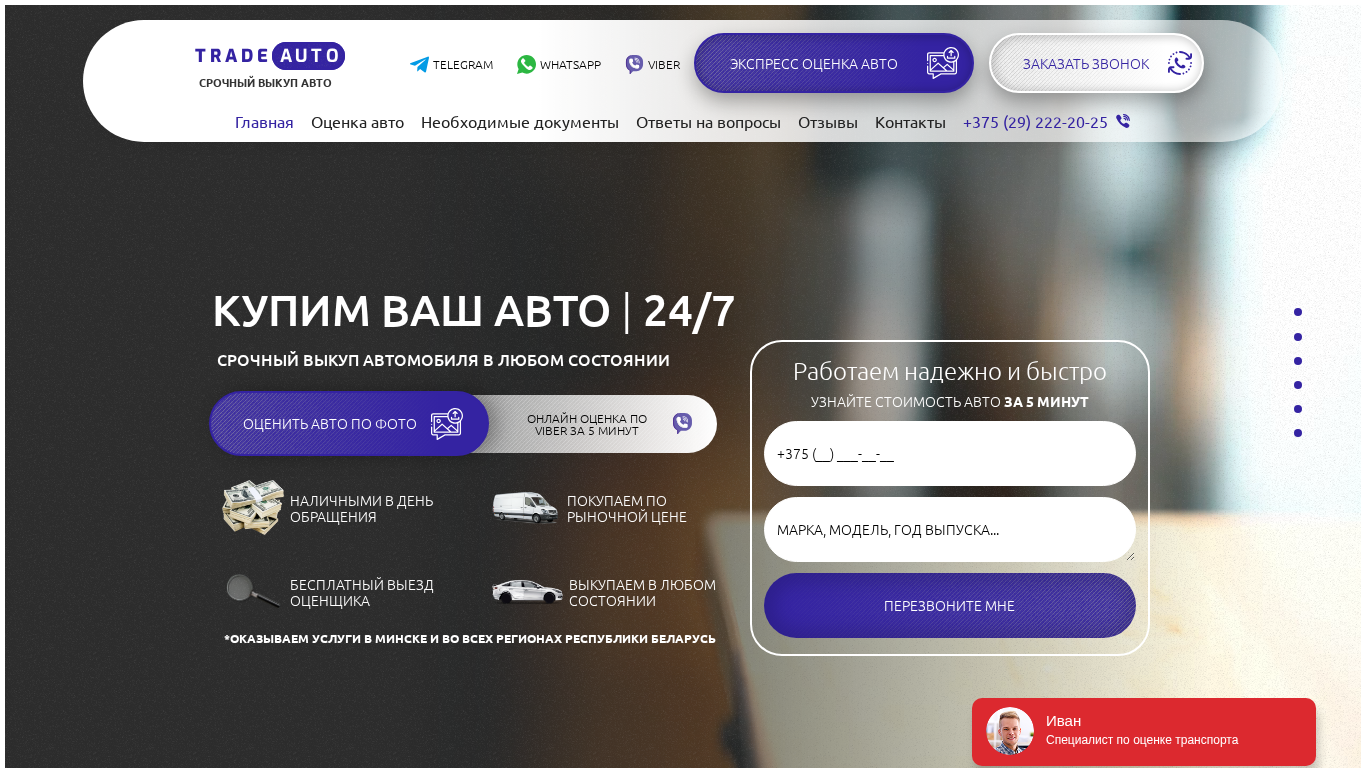Go to Главная page

pyautogui.click(x=264, y=122)
